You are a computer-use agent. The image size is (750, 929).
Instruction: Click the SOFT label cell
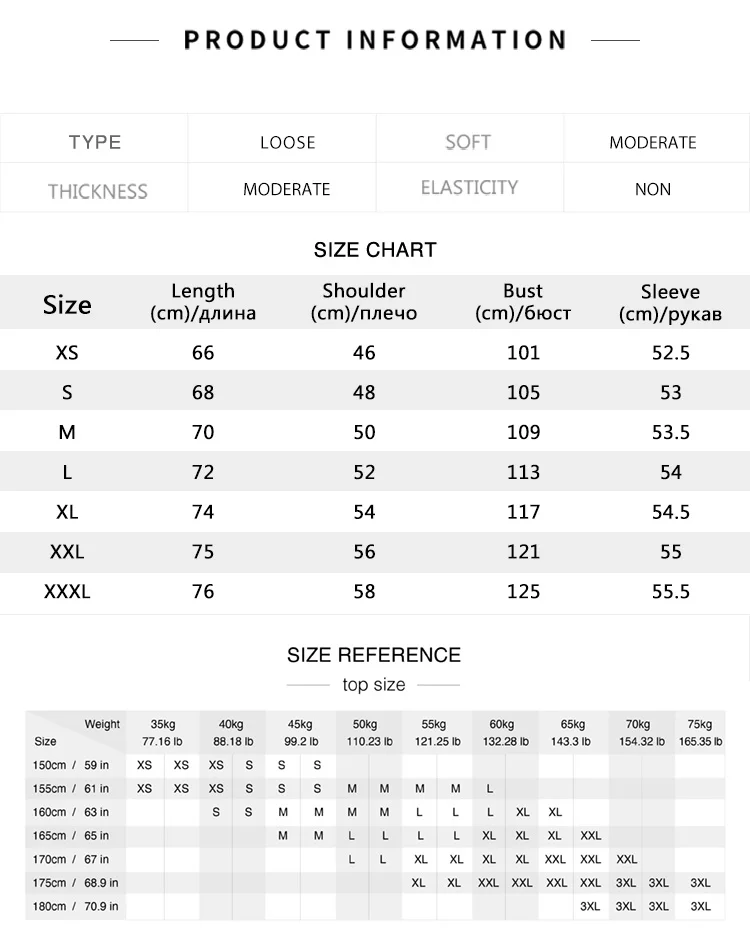coord(468,142)
